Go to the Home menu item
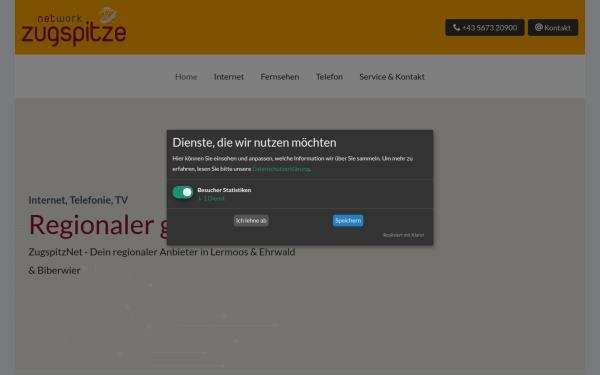The width and height of the screenshot is (600, 375). [186, 77]
